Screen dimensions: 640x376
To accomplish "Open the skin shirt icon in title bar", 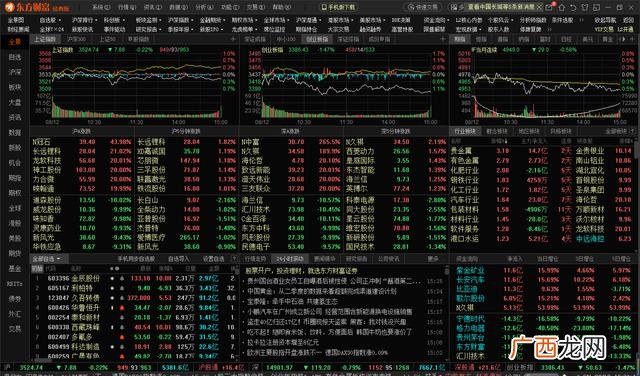I will point(586,7).
